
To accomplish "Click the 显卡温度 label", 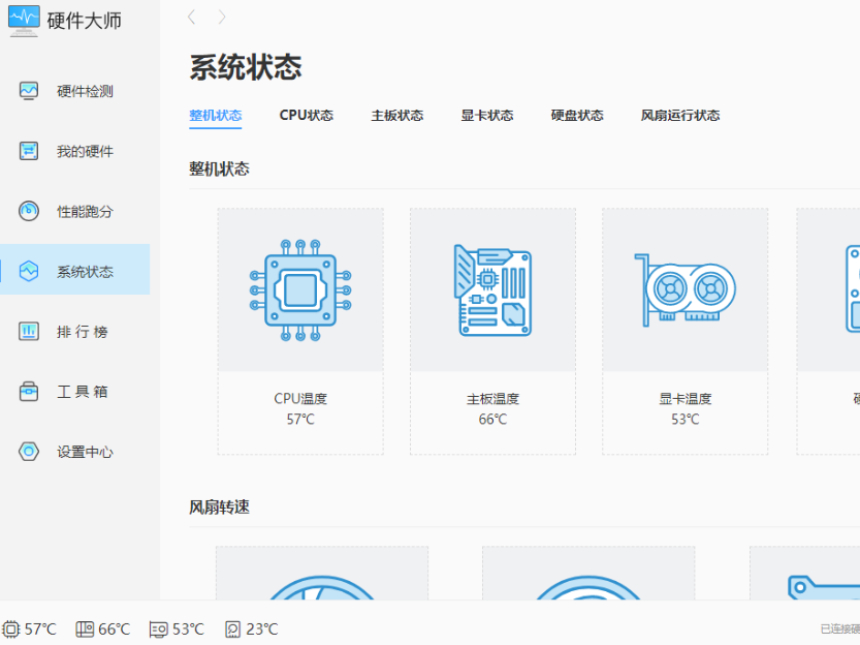I will tap(685, 399).
